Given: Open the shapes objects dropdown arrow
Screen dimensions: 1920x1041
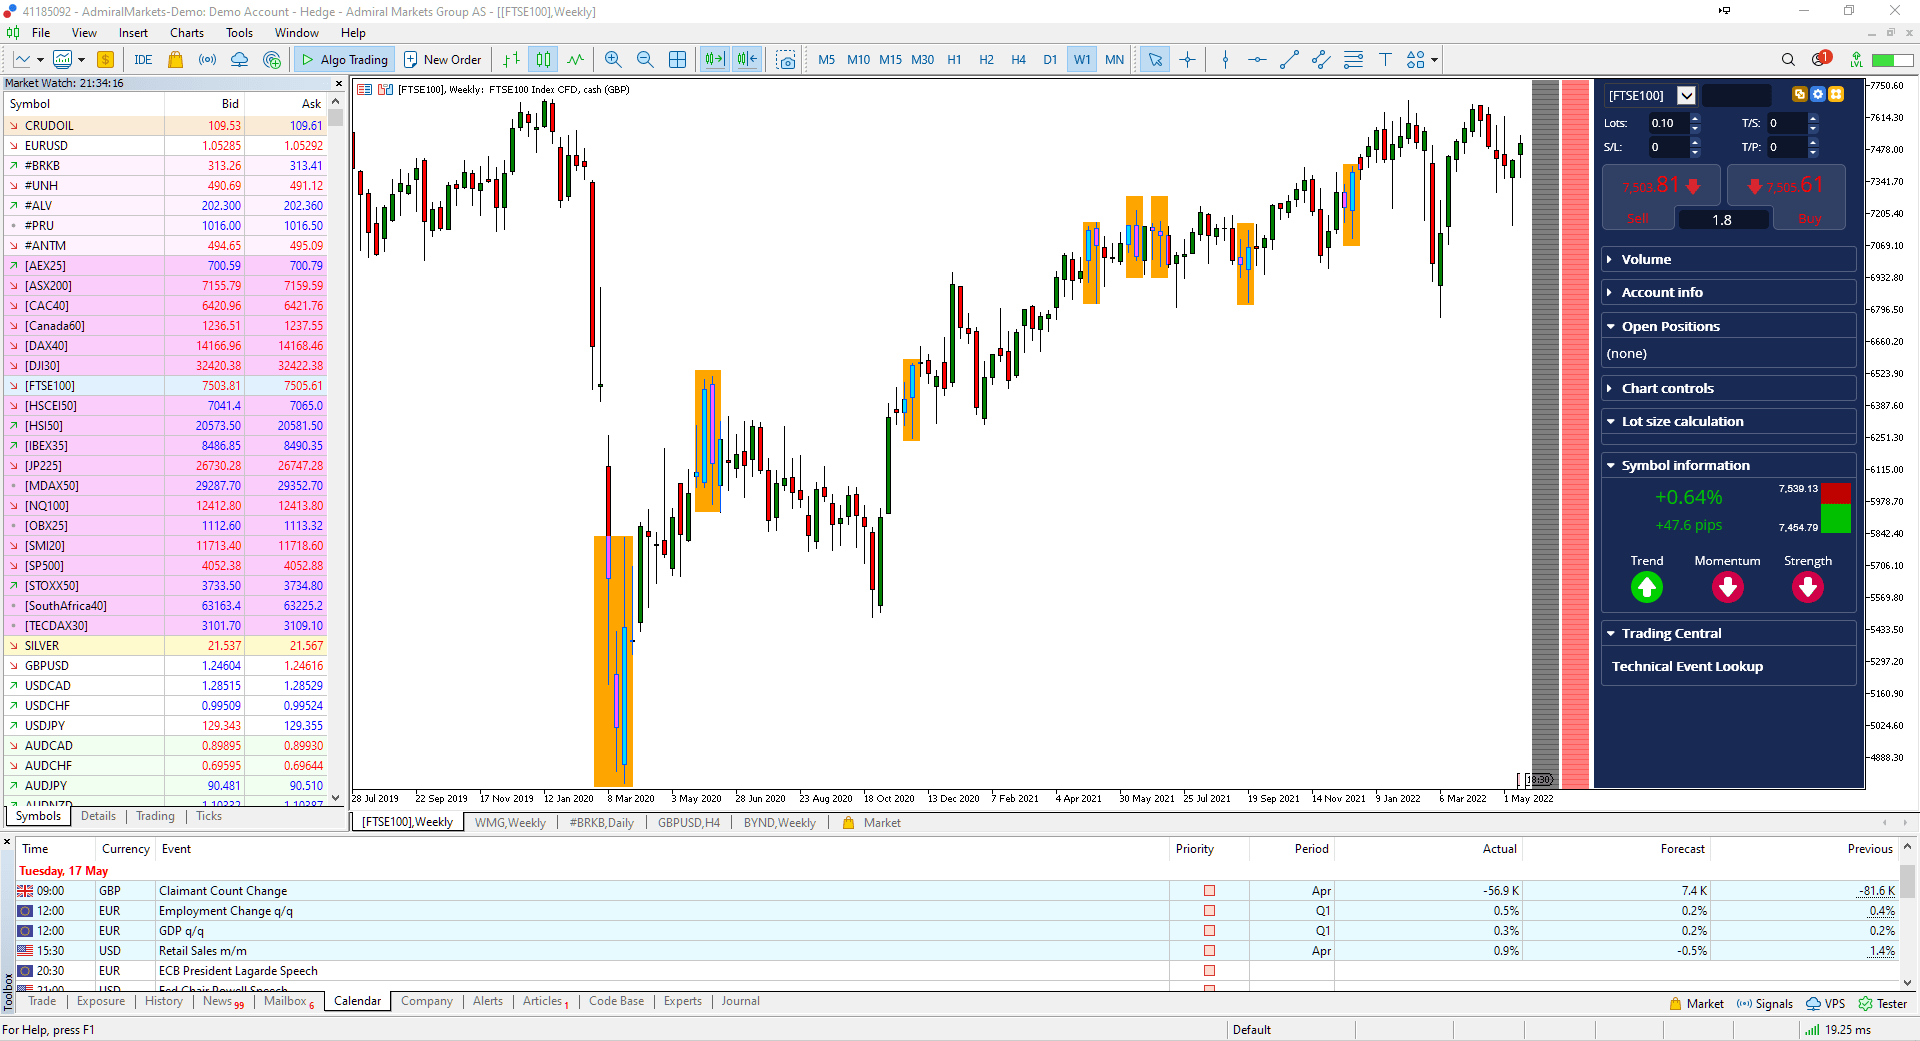Looking at the screenshot, I should 1434,60.
